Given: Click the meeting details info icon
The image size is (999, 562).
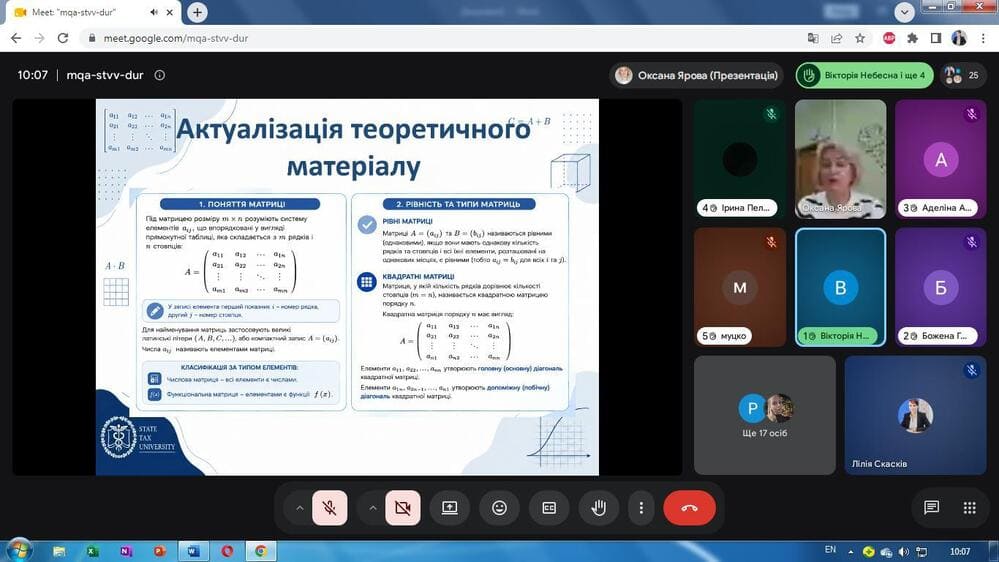Looking at the screenshot, I should (x=160, y=75).
